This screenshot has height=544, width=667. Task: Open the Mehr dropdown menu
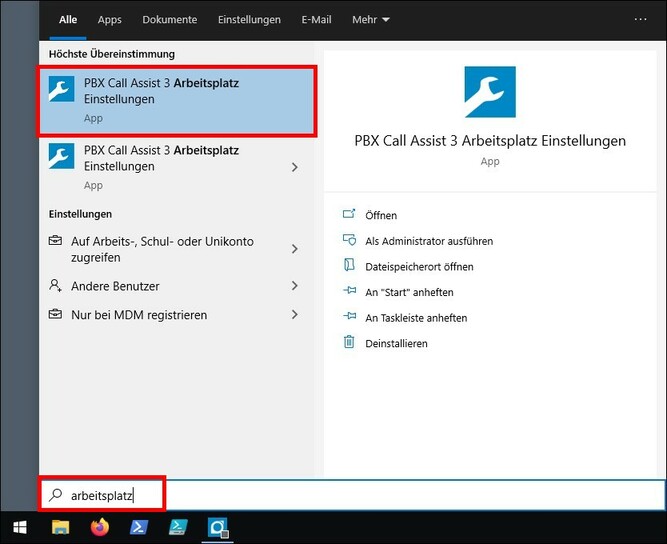point(371,20)
